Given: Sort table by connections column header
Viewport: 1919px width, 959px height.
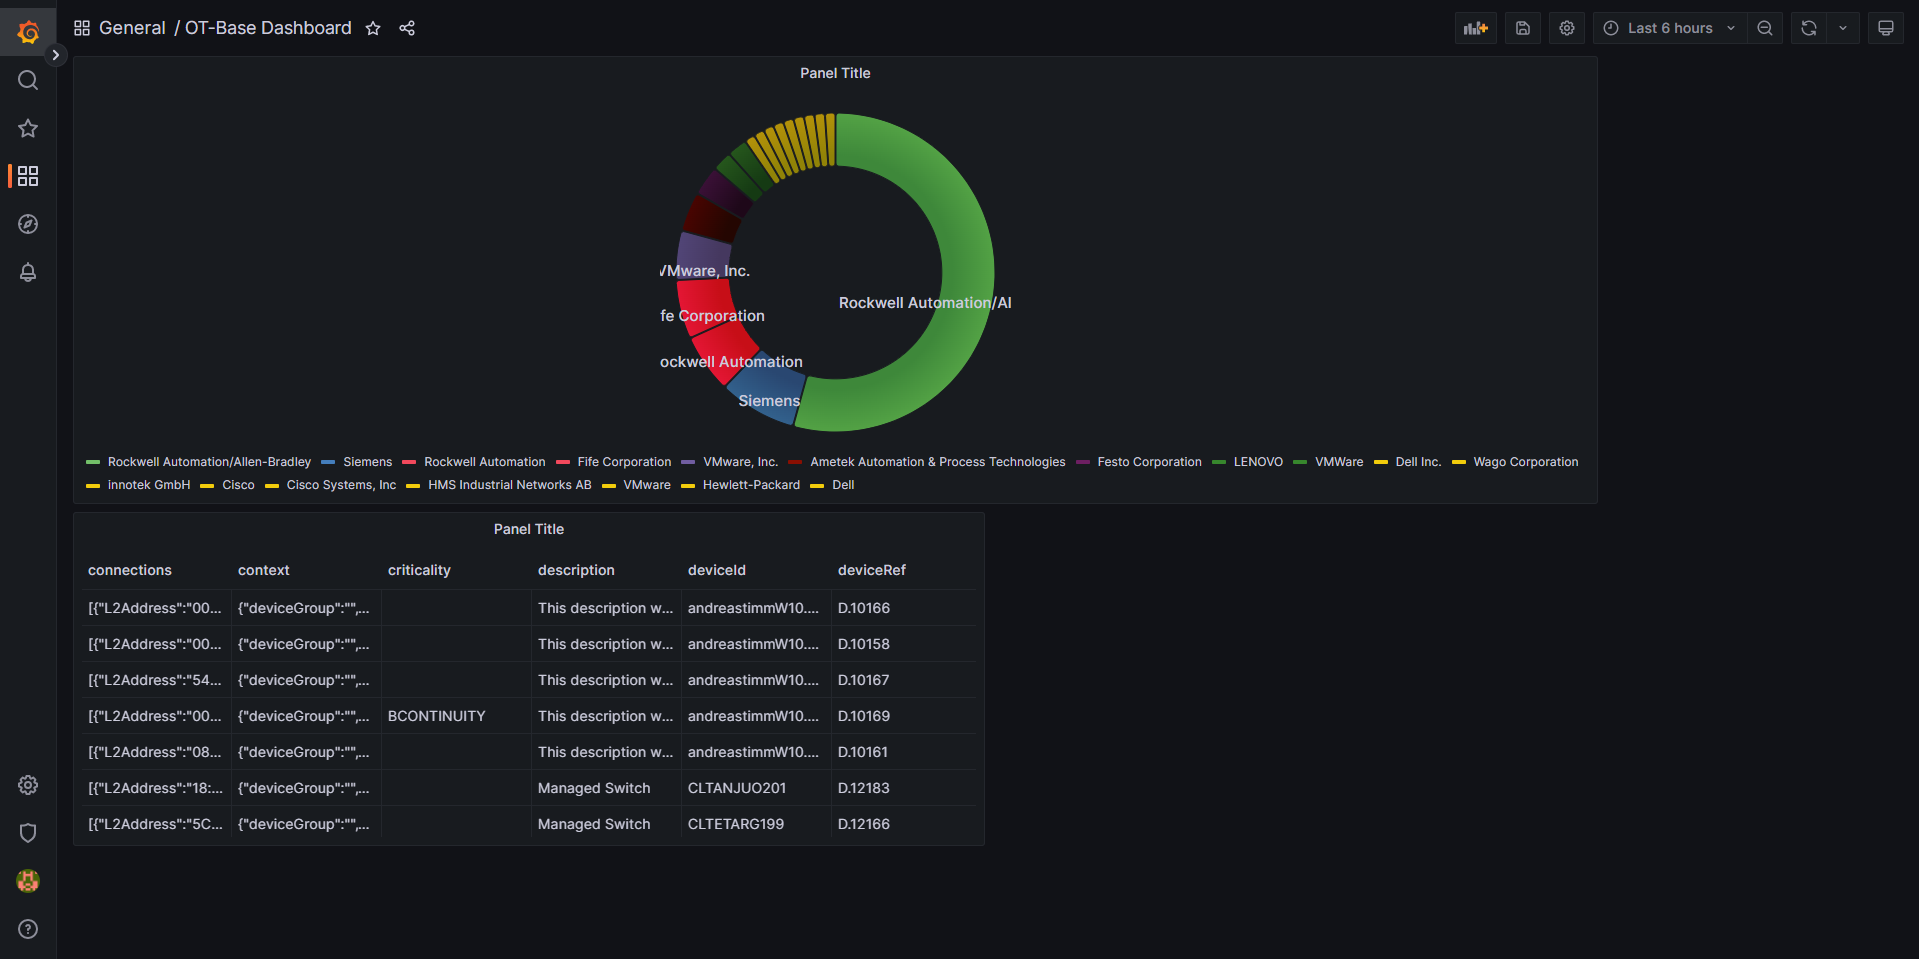Looking at the screenshot, I should (130, 570).
